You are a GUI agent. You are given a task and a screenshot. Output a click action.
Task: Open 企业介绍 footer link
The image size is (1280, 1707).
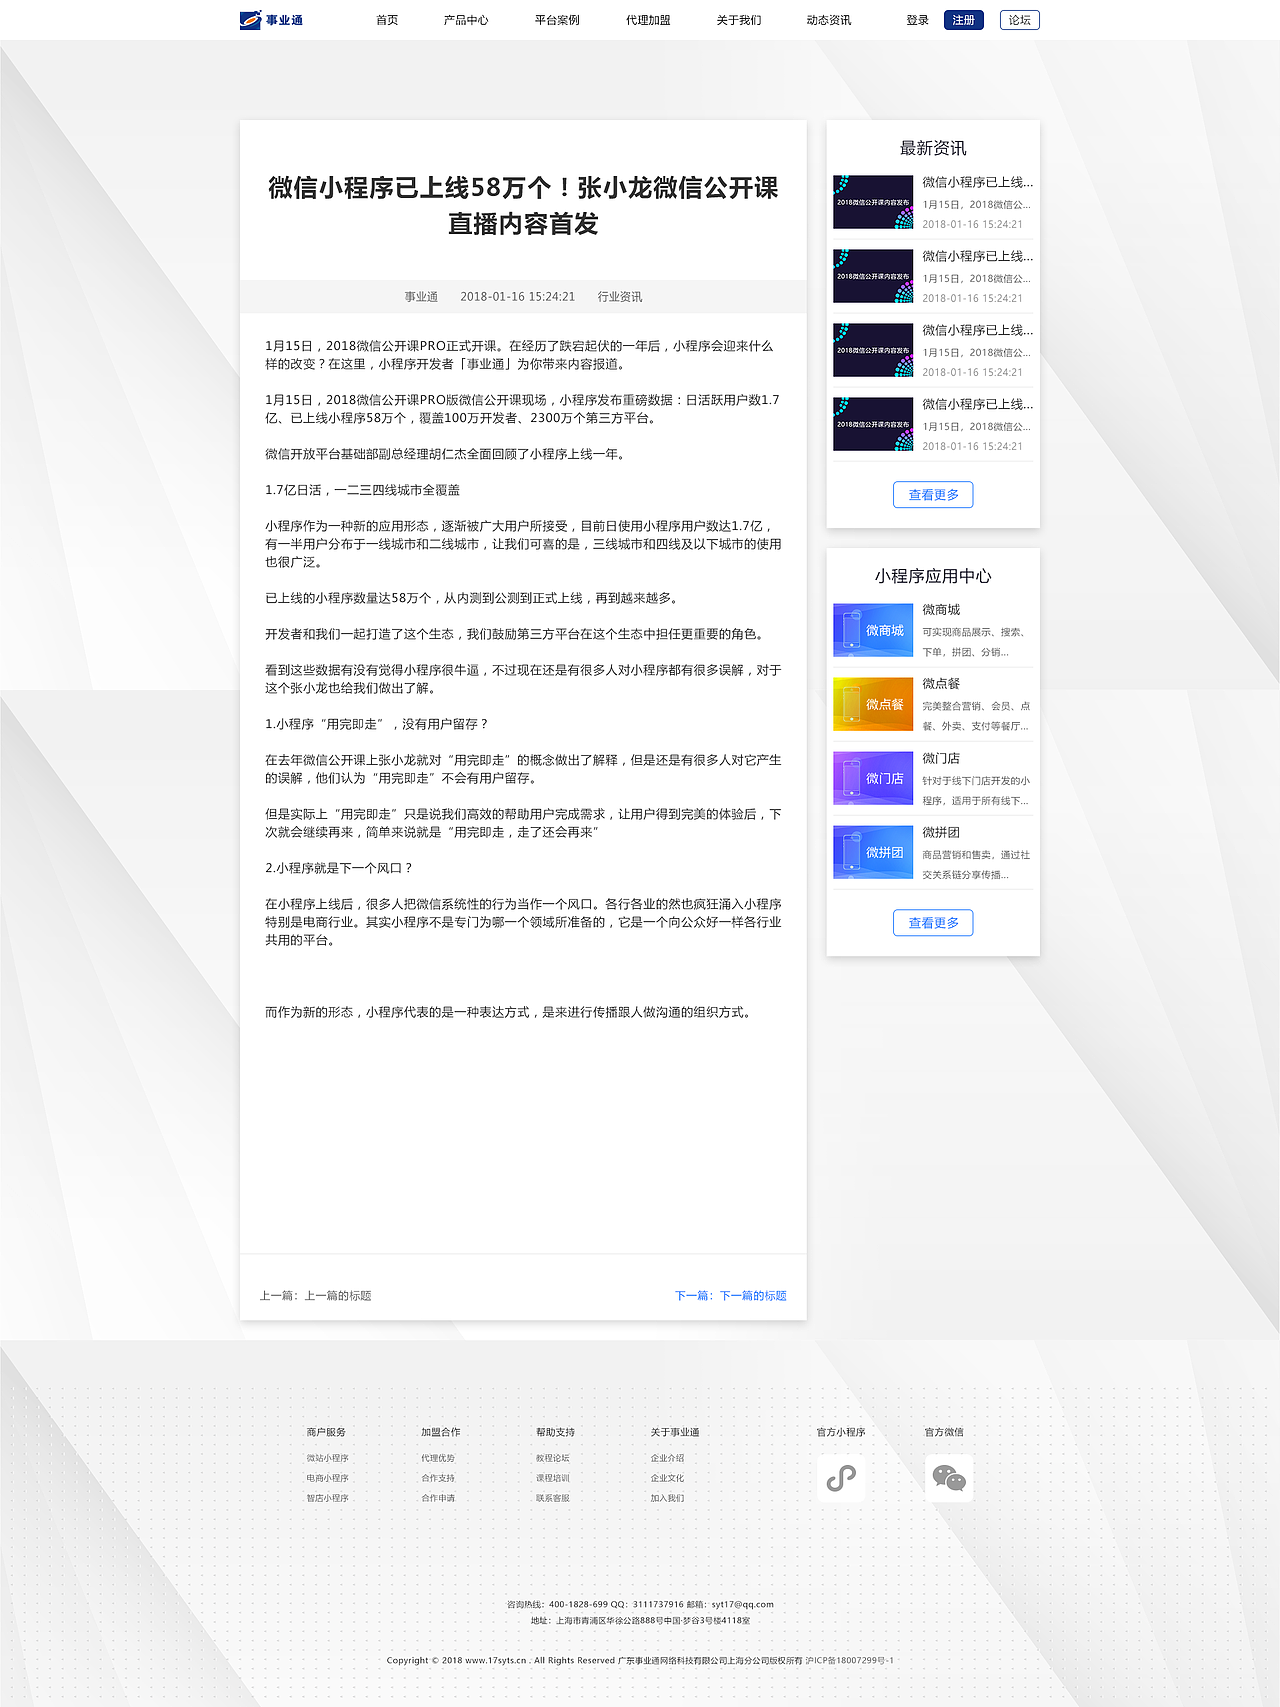coord(667,1458)
